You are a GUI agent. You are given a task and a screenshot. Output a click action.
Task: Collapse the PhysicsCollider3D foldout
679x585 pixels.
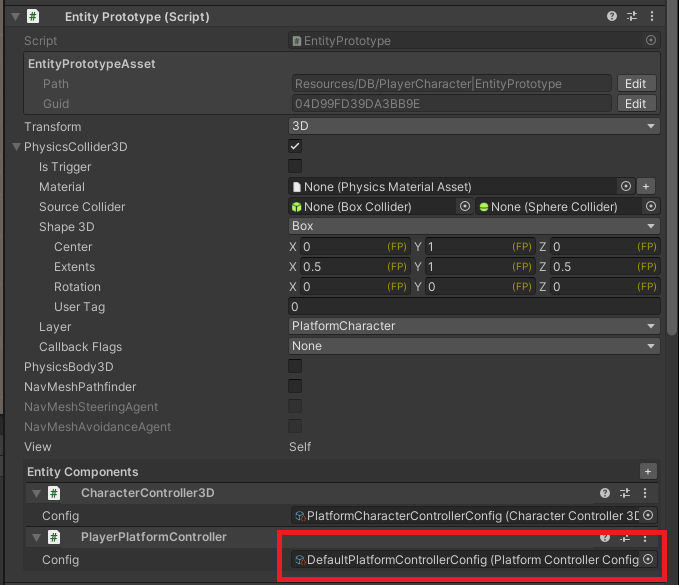(16, 147)
